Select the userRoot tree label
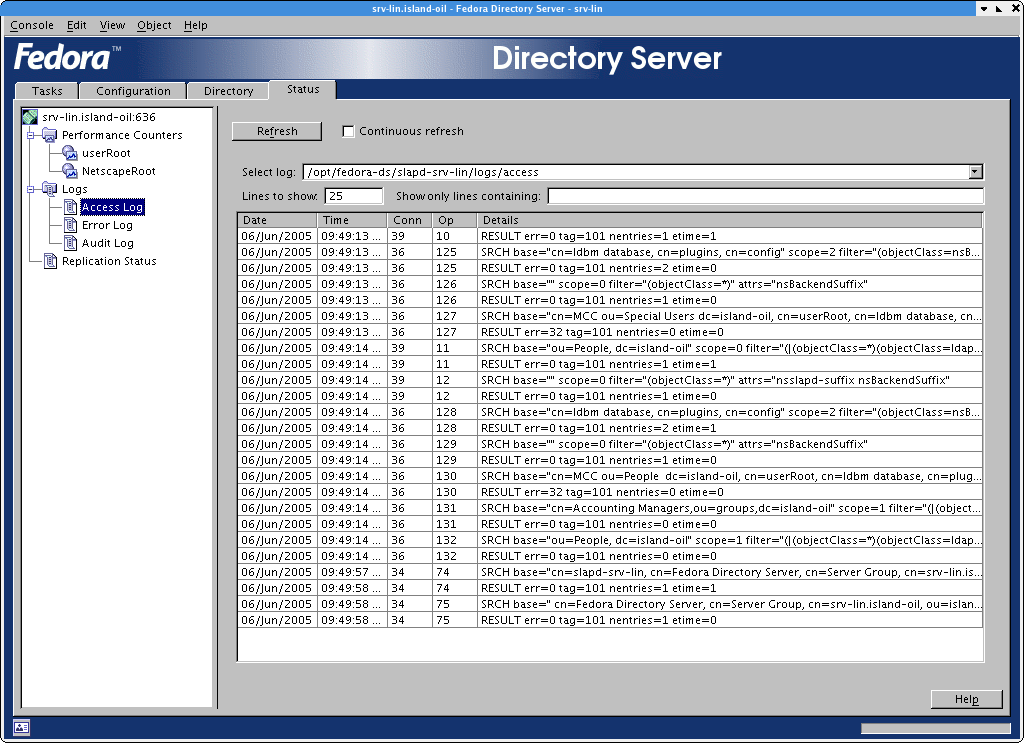The image size is (1024, 743). 106,153
